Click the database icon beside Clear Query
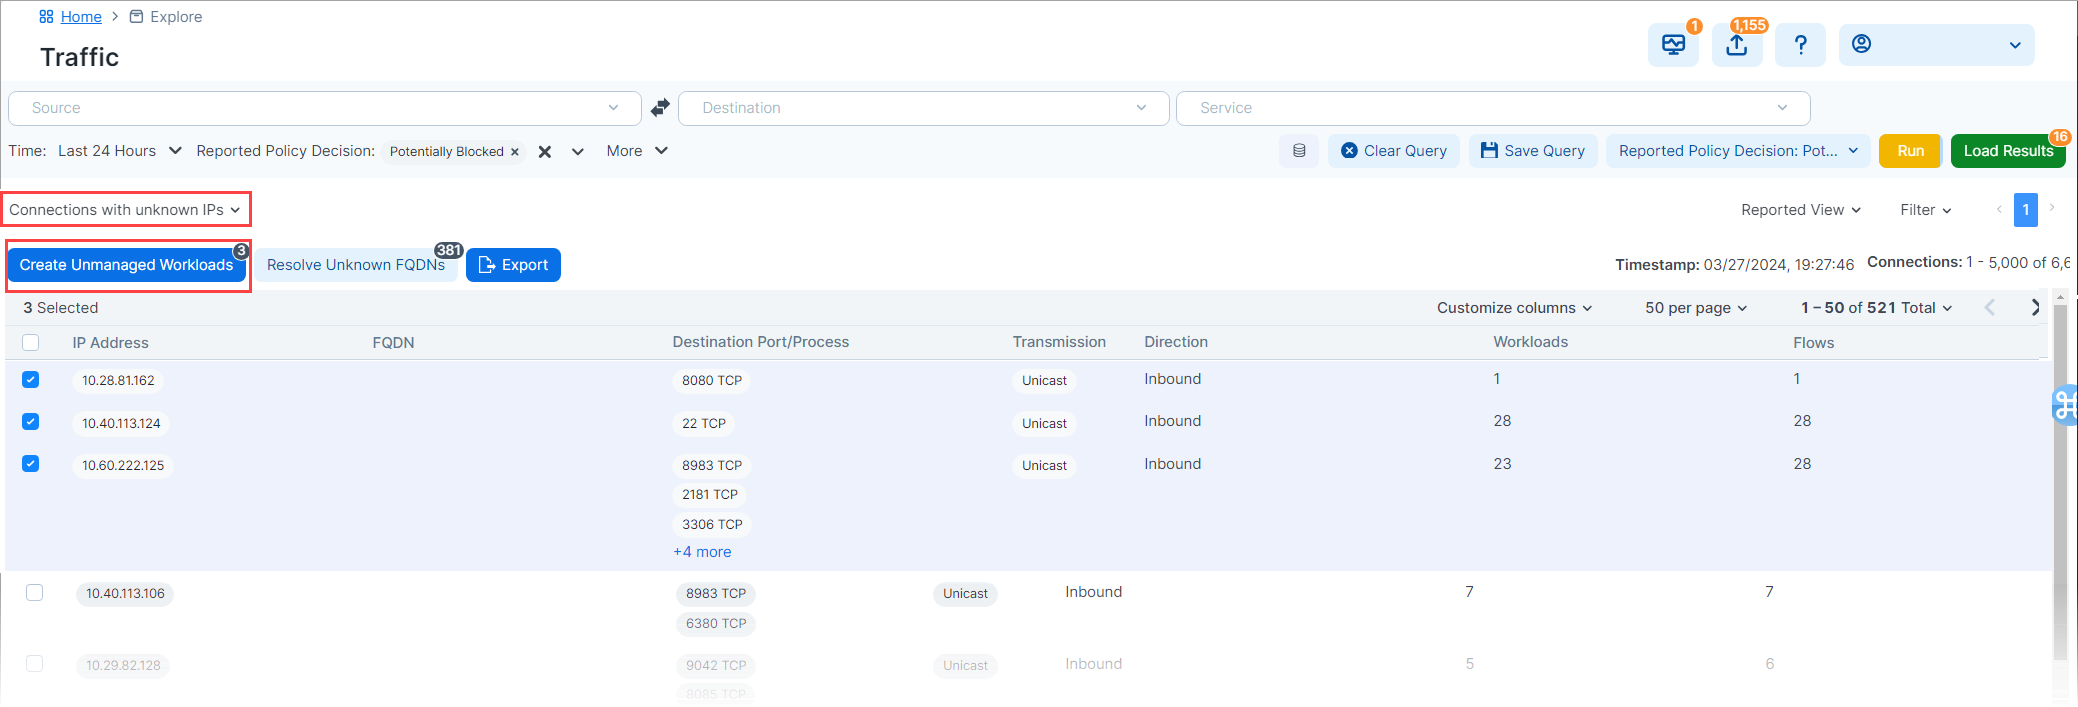This screenshot has height=707, width=2078. [x=1299, y=151]
